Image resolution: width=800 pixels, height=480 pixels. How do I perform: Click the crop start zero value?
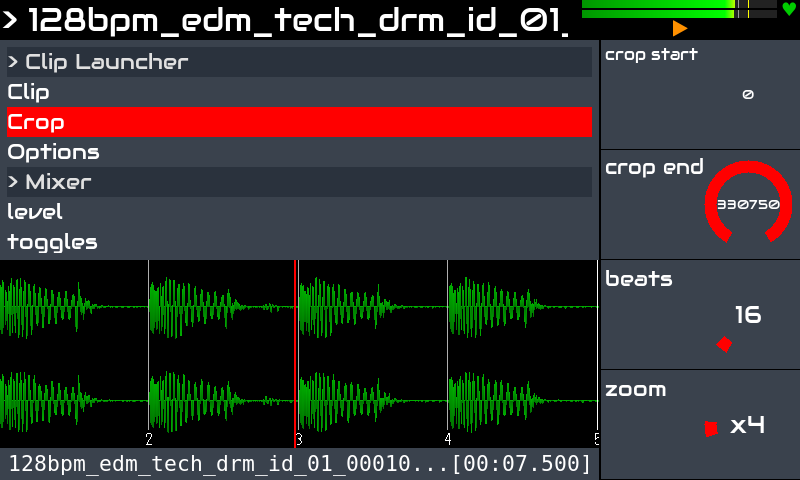point(748,94)
